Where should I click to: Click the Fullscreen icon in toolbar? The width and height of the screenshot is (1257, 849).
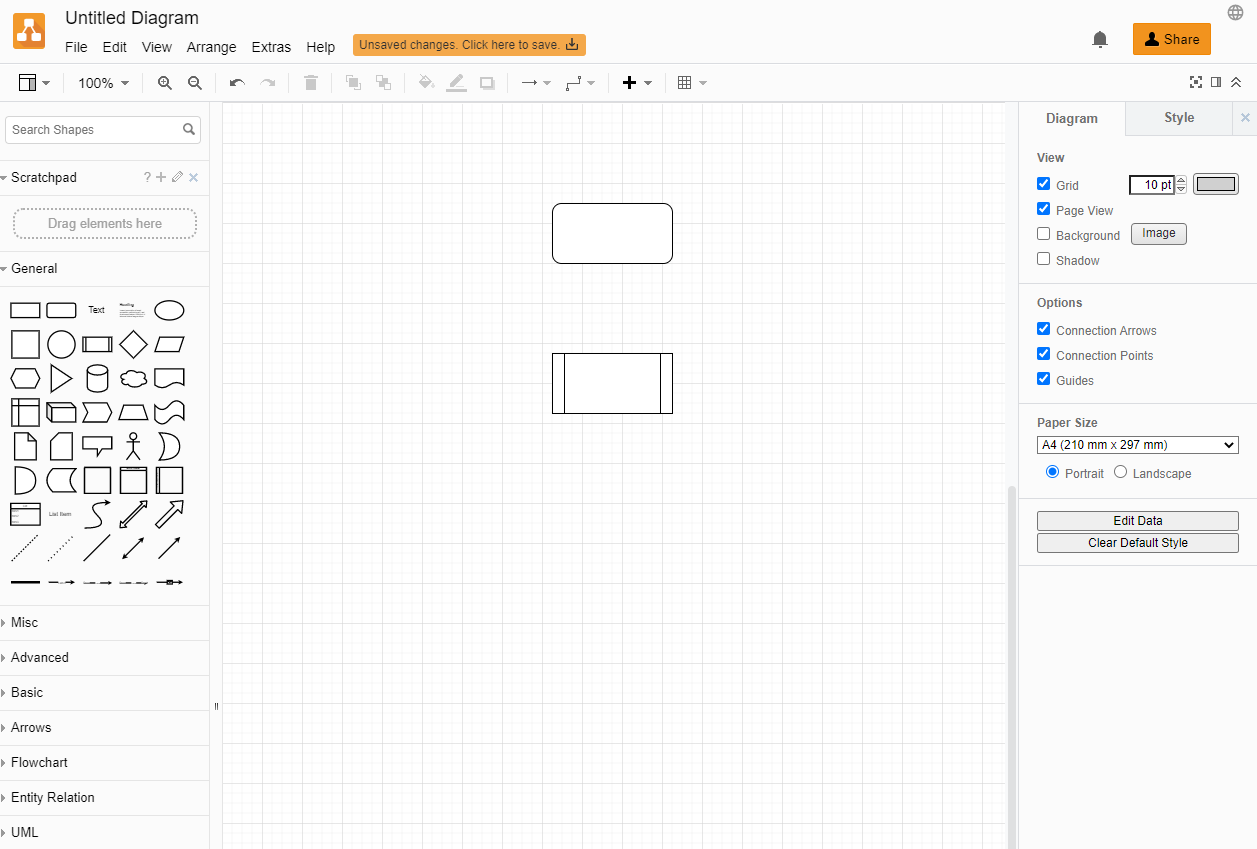click(1195, 82)
